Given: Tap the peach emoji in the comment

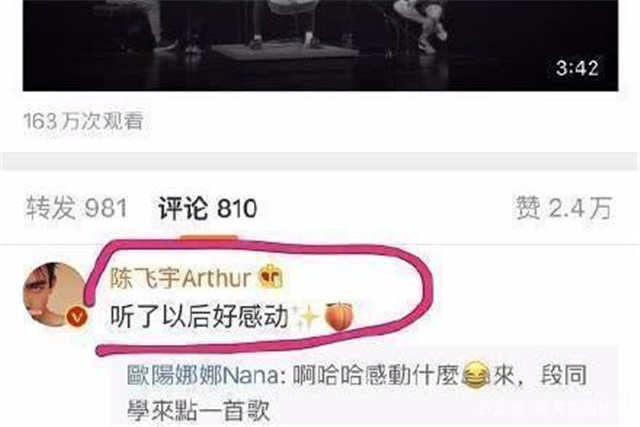Looking at the screenshot, I should [x=339, y=316].
